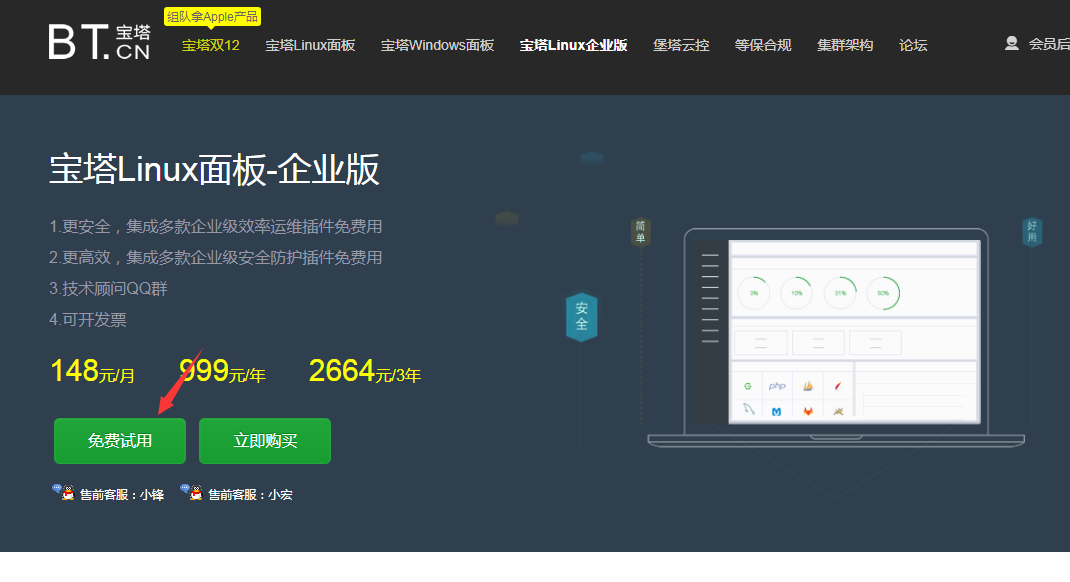Click the 2664元/3年 price text
Viewport: 1070px width, 582px height.
pyautogui.click(x=365, y=372)
